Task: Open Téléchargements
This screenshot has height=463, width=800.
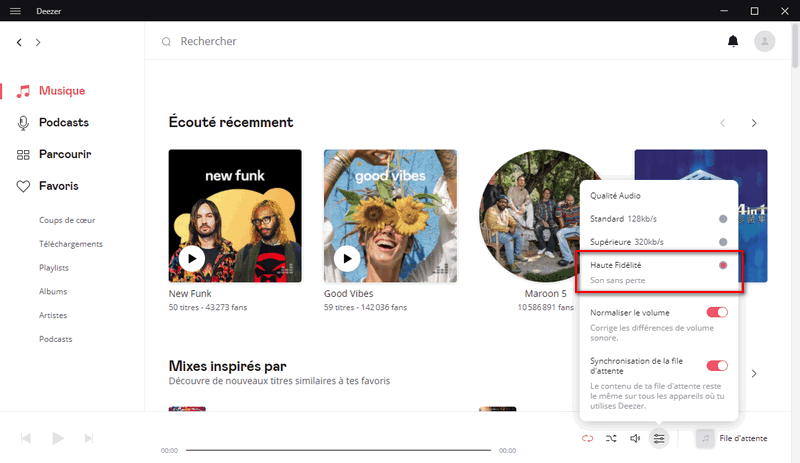Action: pos(71,244)
